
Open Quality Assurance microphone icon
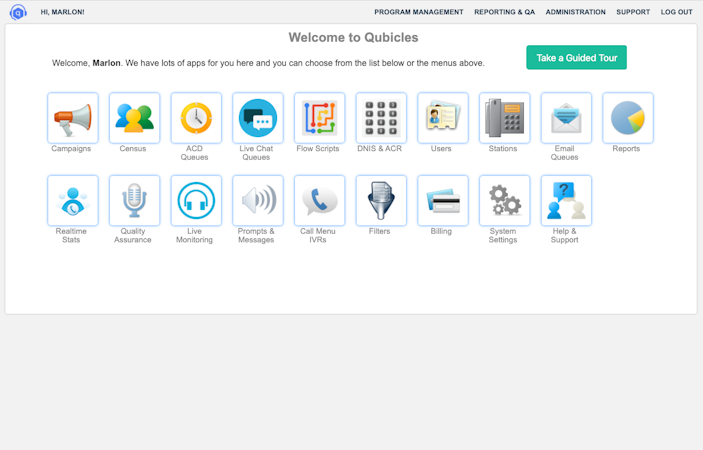pos(135,201)
